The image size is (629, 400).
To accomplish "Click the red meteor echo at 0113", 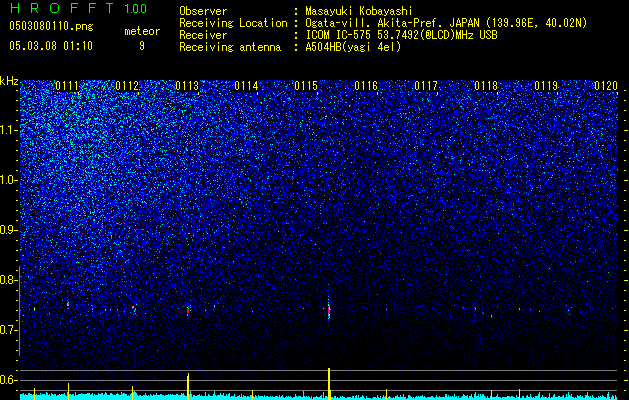I will [188, 311].
